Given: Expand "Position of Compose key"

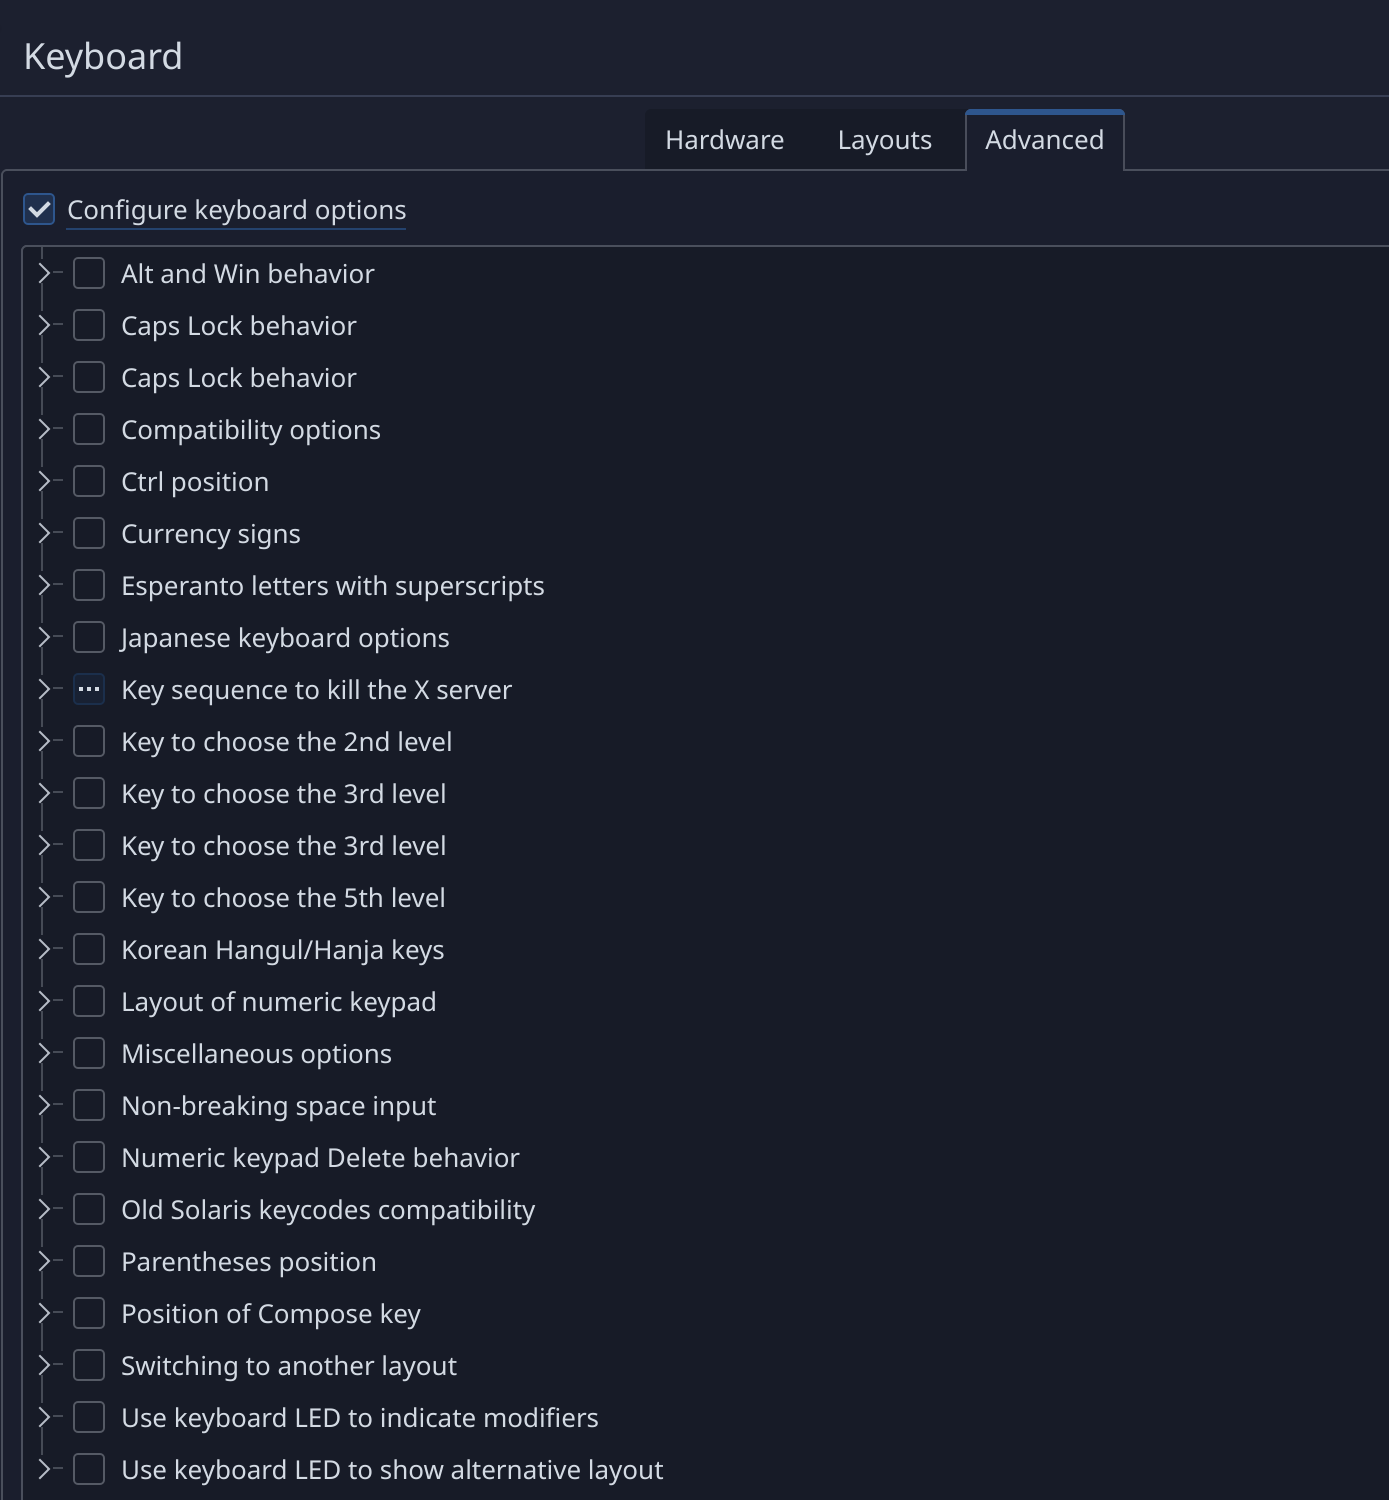Looking at the screenshot, I should pyautogui.click(x=44, y=1313).
